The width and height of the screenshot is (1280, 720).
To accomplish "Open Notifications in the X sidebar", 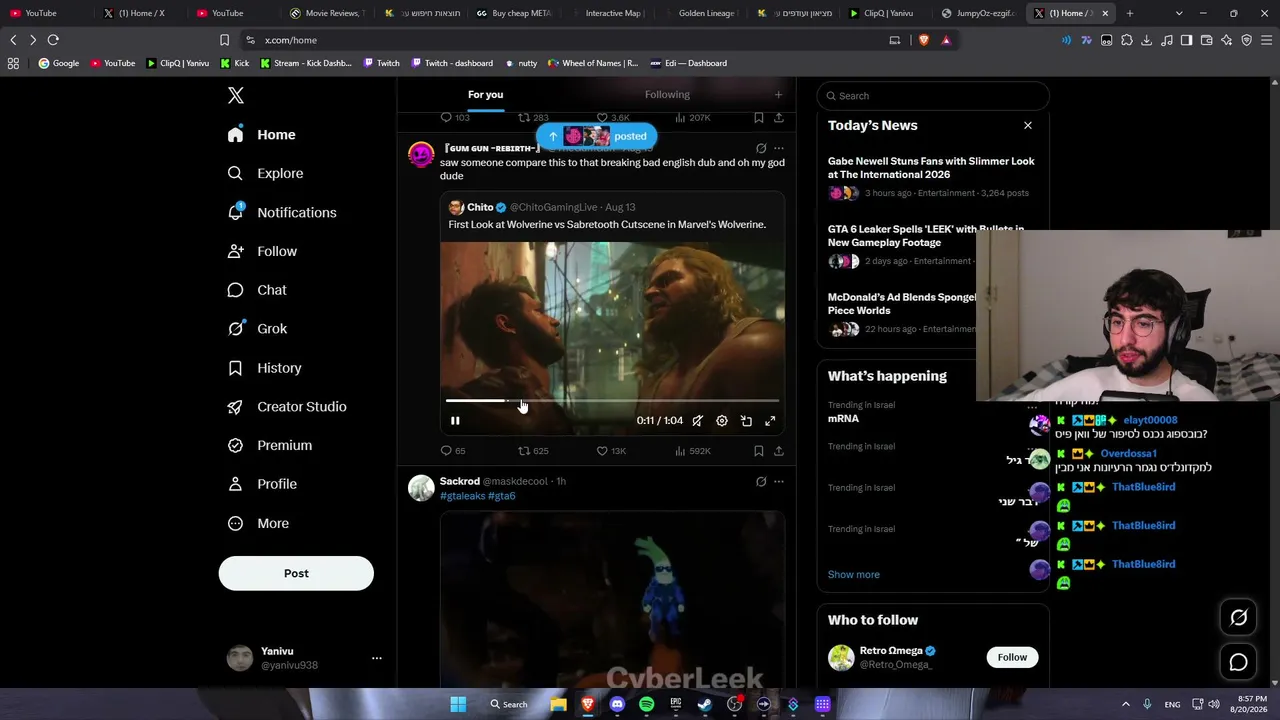I will point(282,212).
